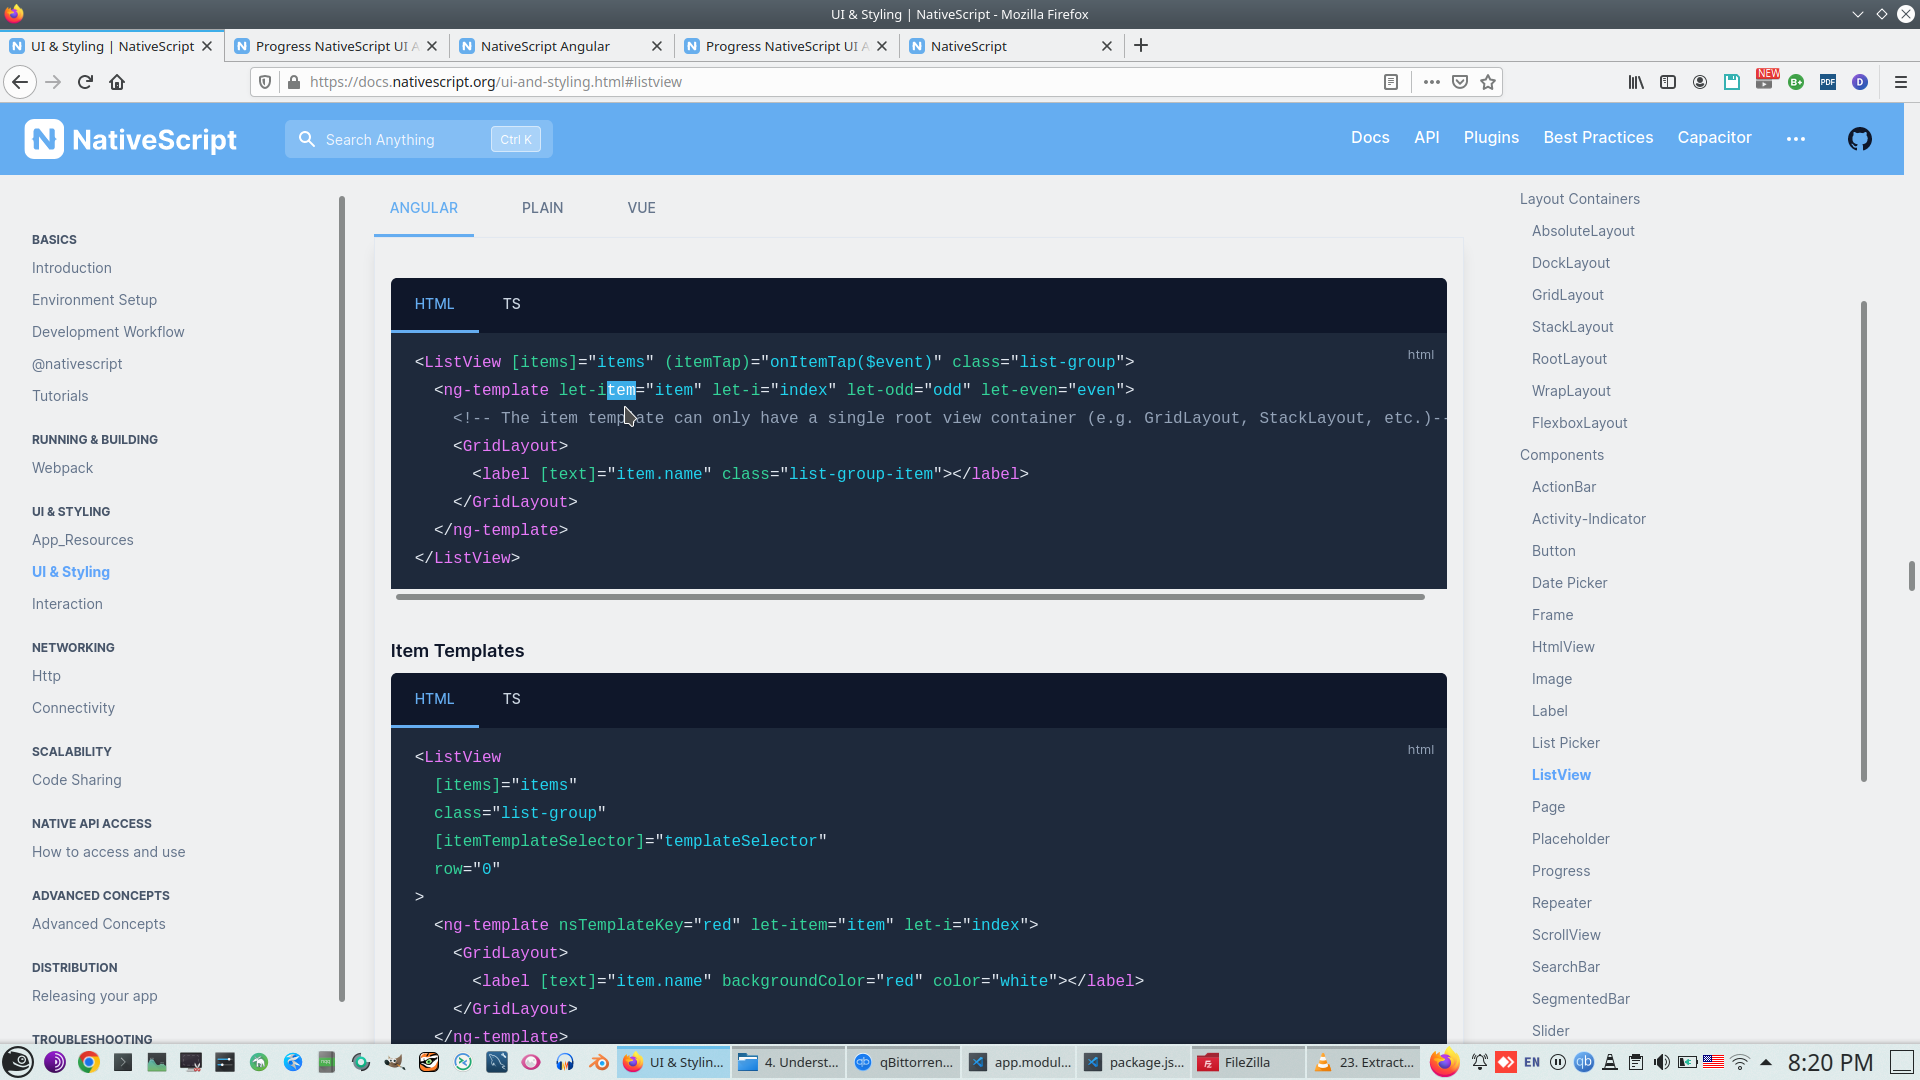Go to GridLayout in right outline
This screenshot has height=1080, width=1920.
[1567, 295]
